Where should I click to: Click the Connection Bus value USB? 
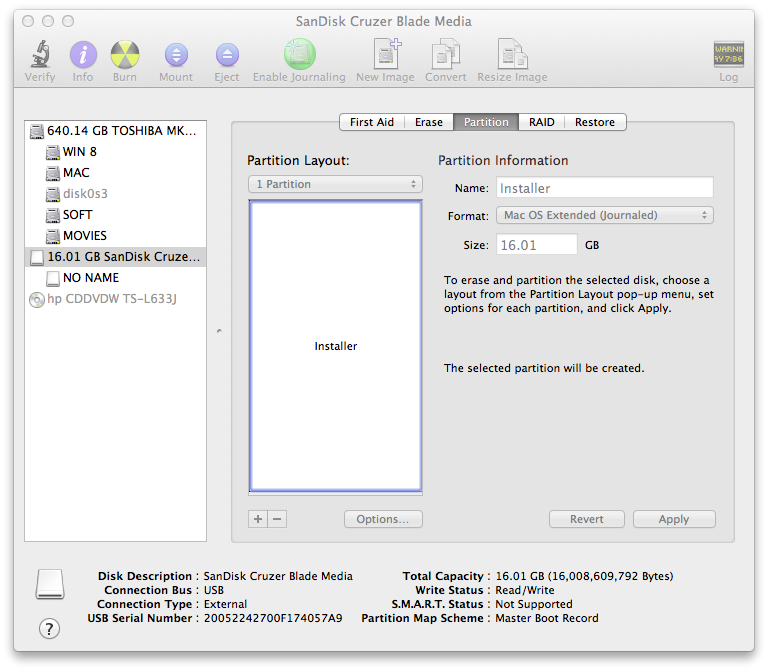click(x=214, y=590)
